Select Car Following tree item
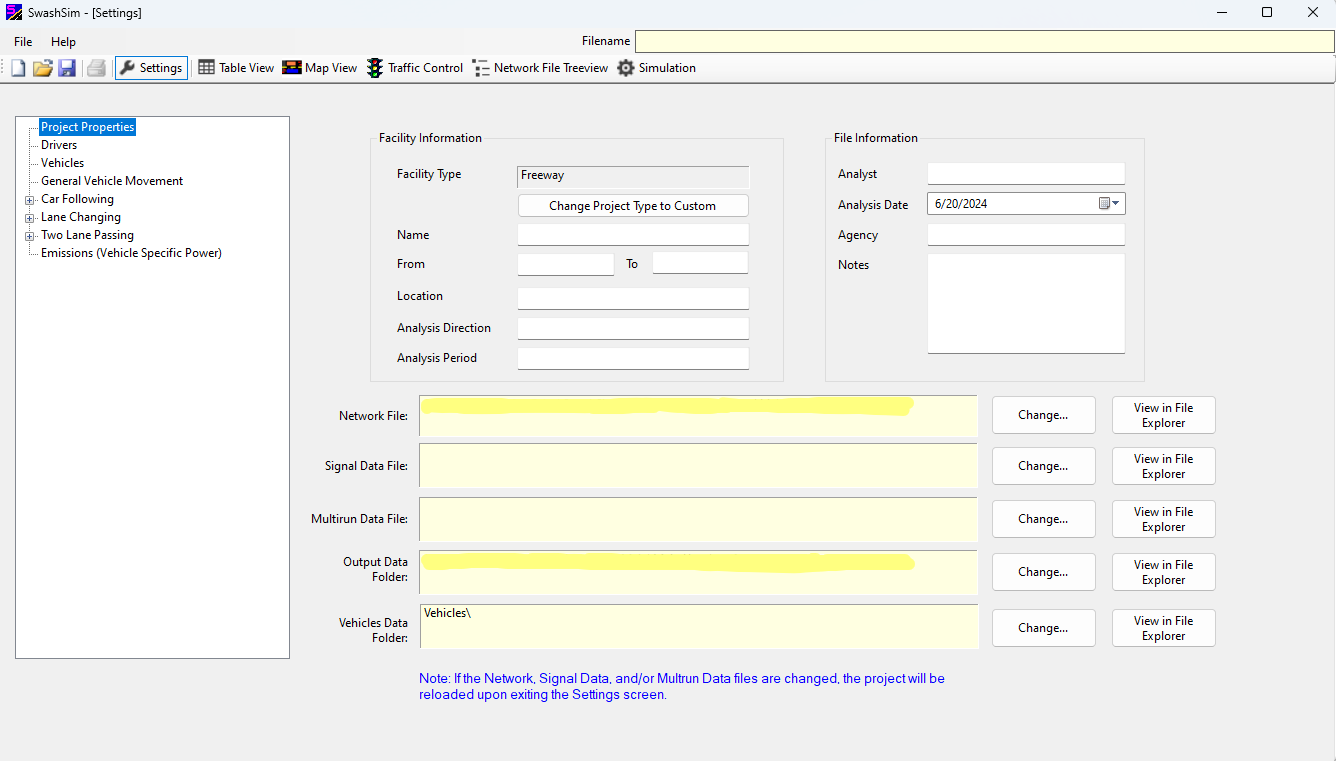Viewport: 1336px width, 761px height. coord(77,199)
